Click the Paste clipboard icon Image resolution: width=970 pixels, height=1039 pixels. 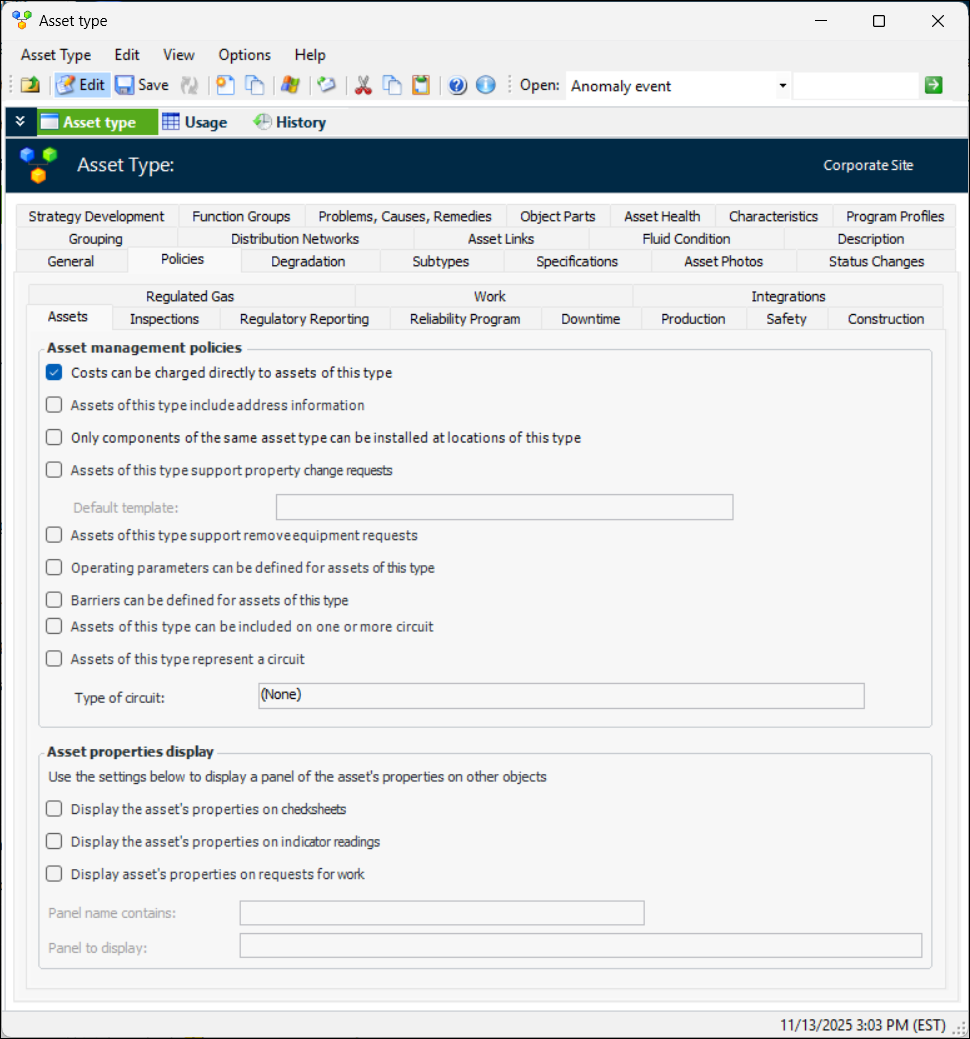tap(421, 85)
